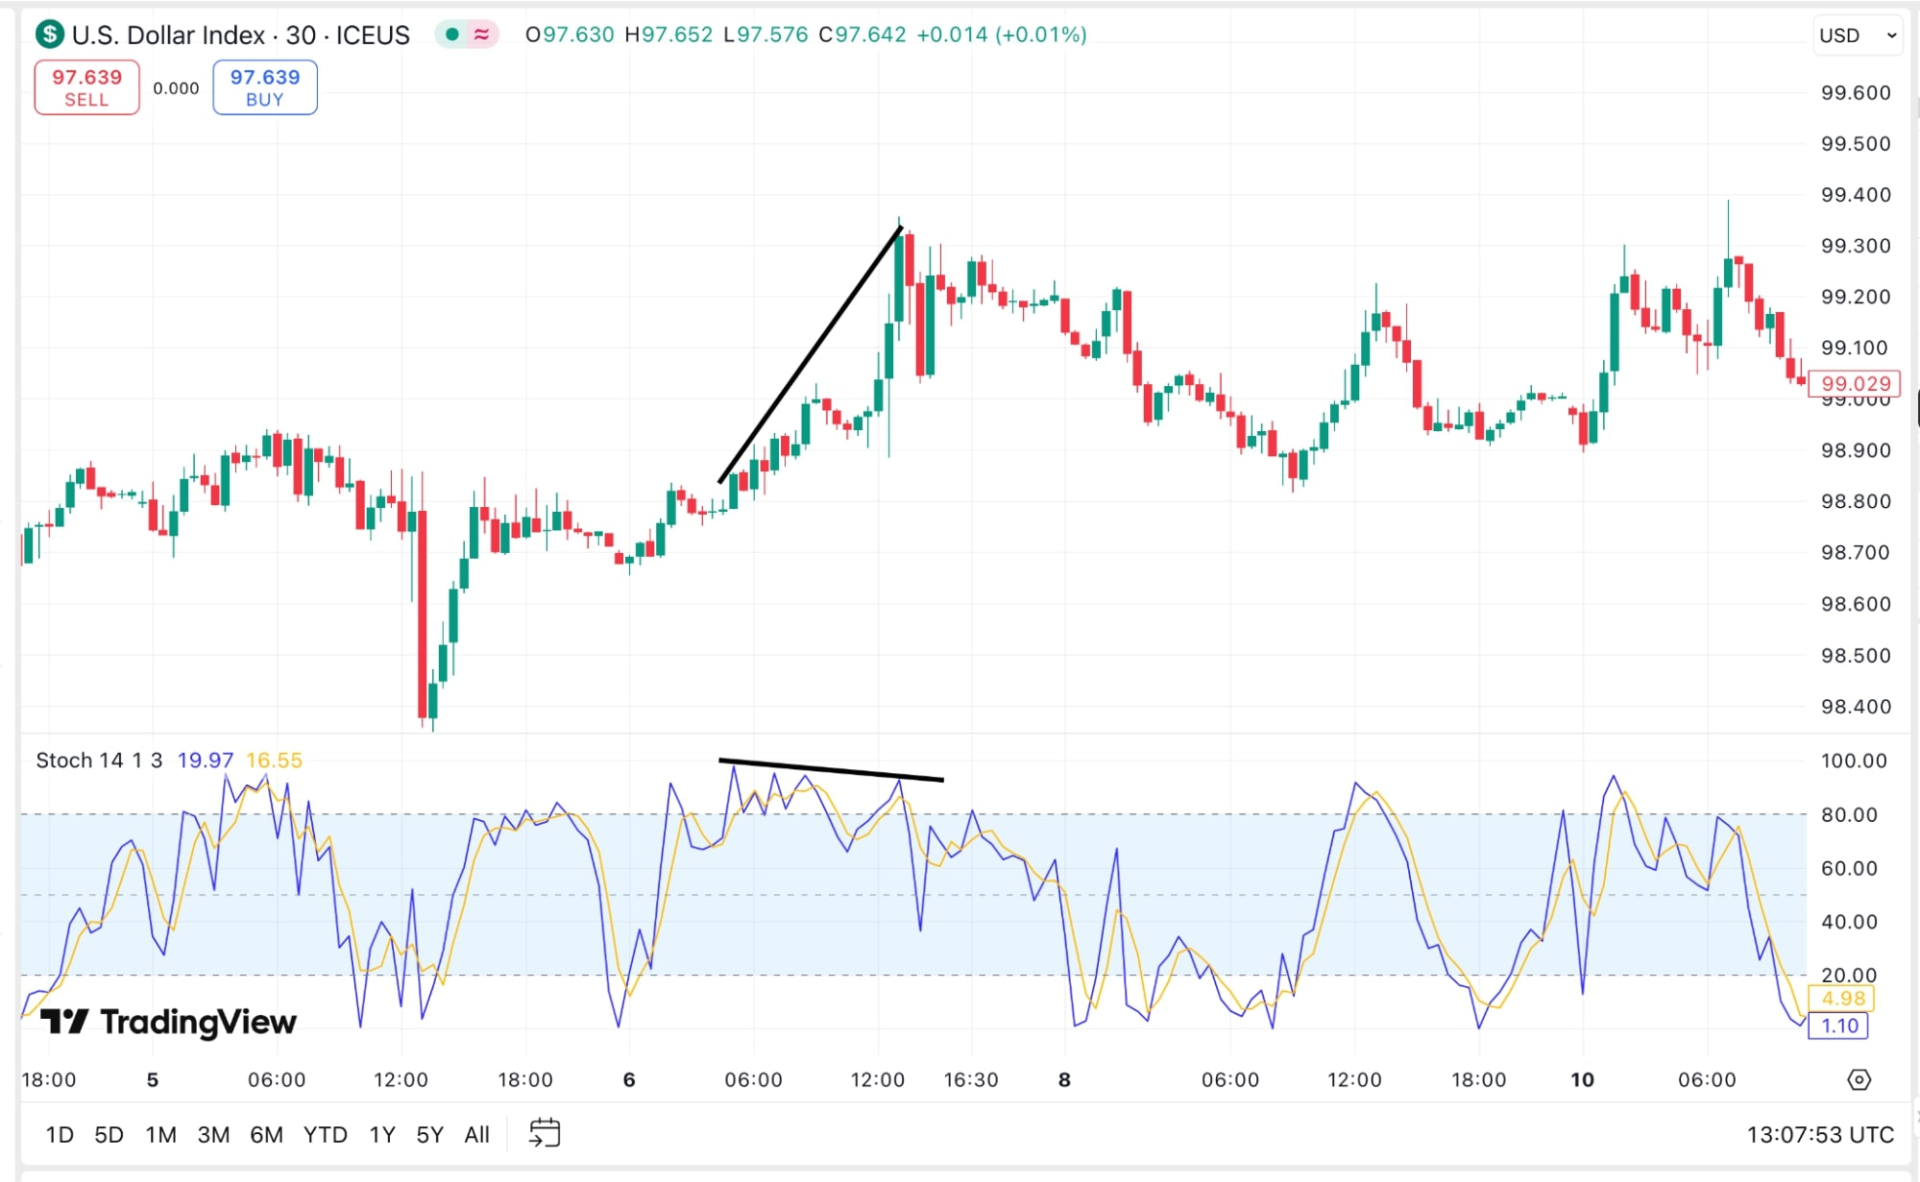Click the red 99.029 price label
Image resolution: width=1920 pixels, height=1182 pixels.
tap(1855, 383)
